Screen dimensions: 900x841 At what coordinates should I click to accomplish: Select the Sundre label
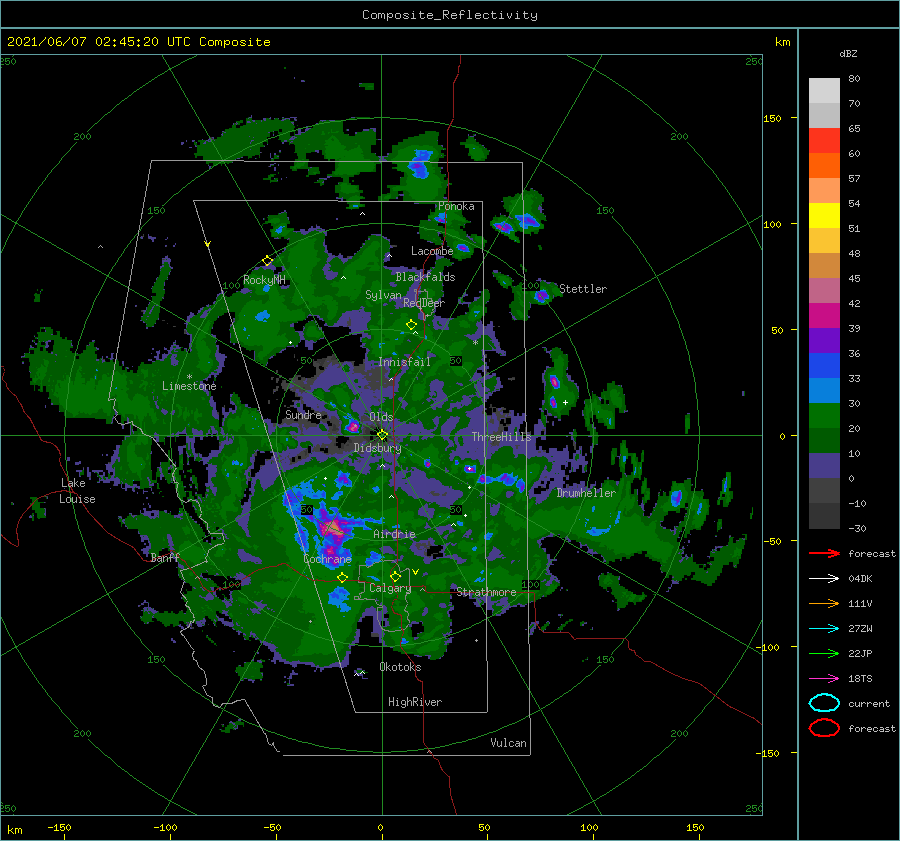(303, 414)
